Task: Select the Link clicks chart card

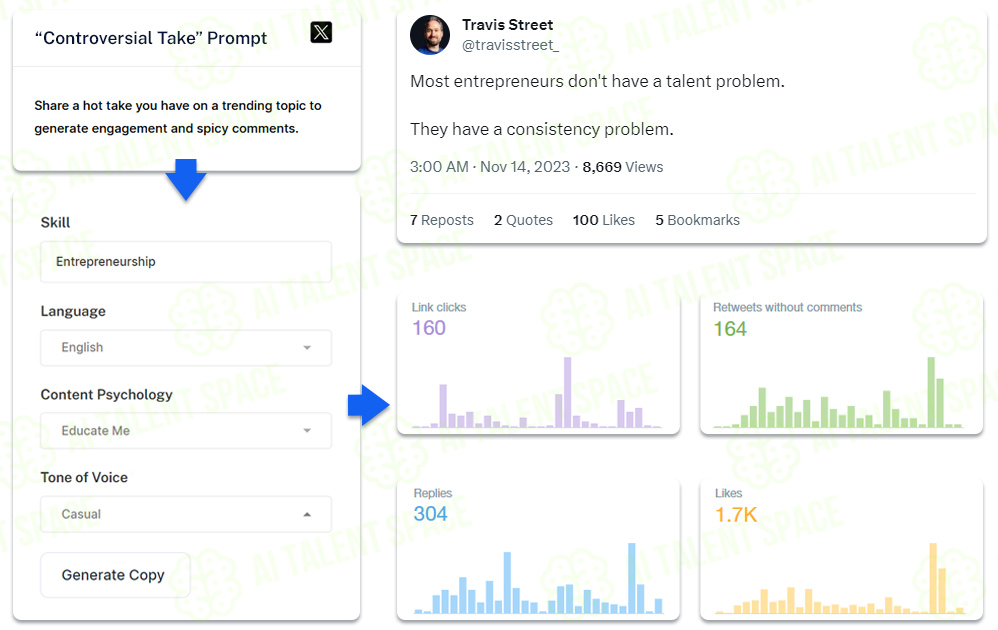Action: tap(538, 364)
